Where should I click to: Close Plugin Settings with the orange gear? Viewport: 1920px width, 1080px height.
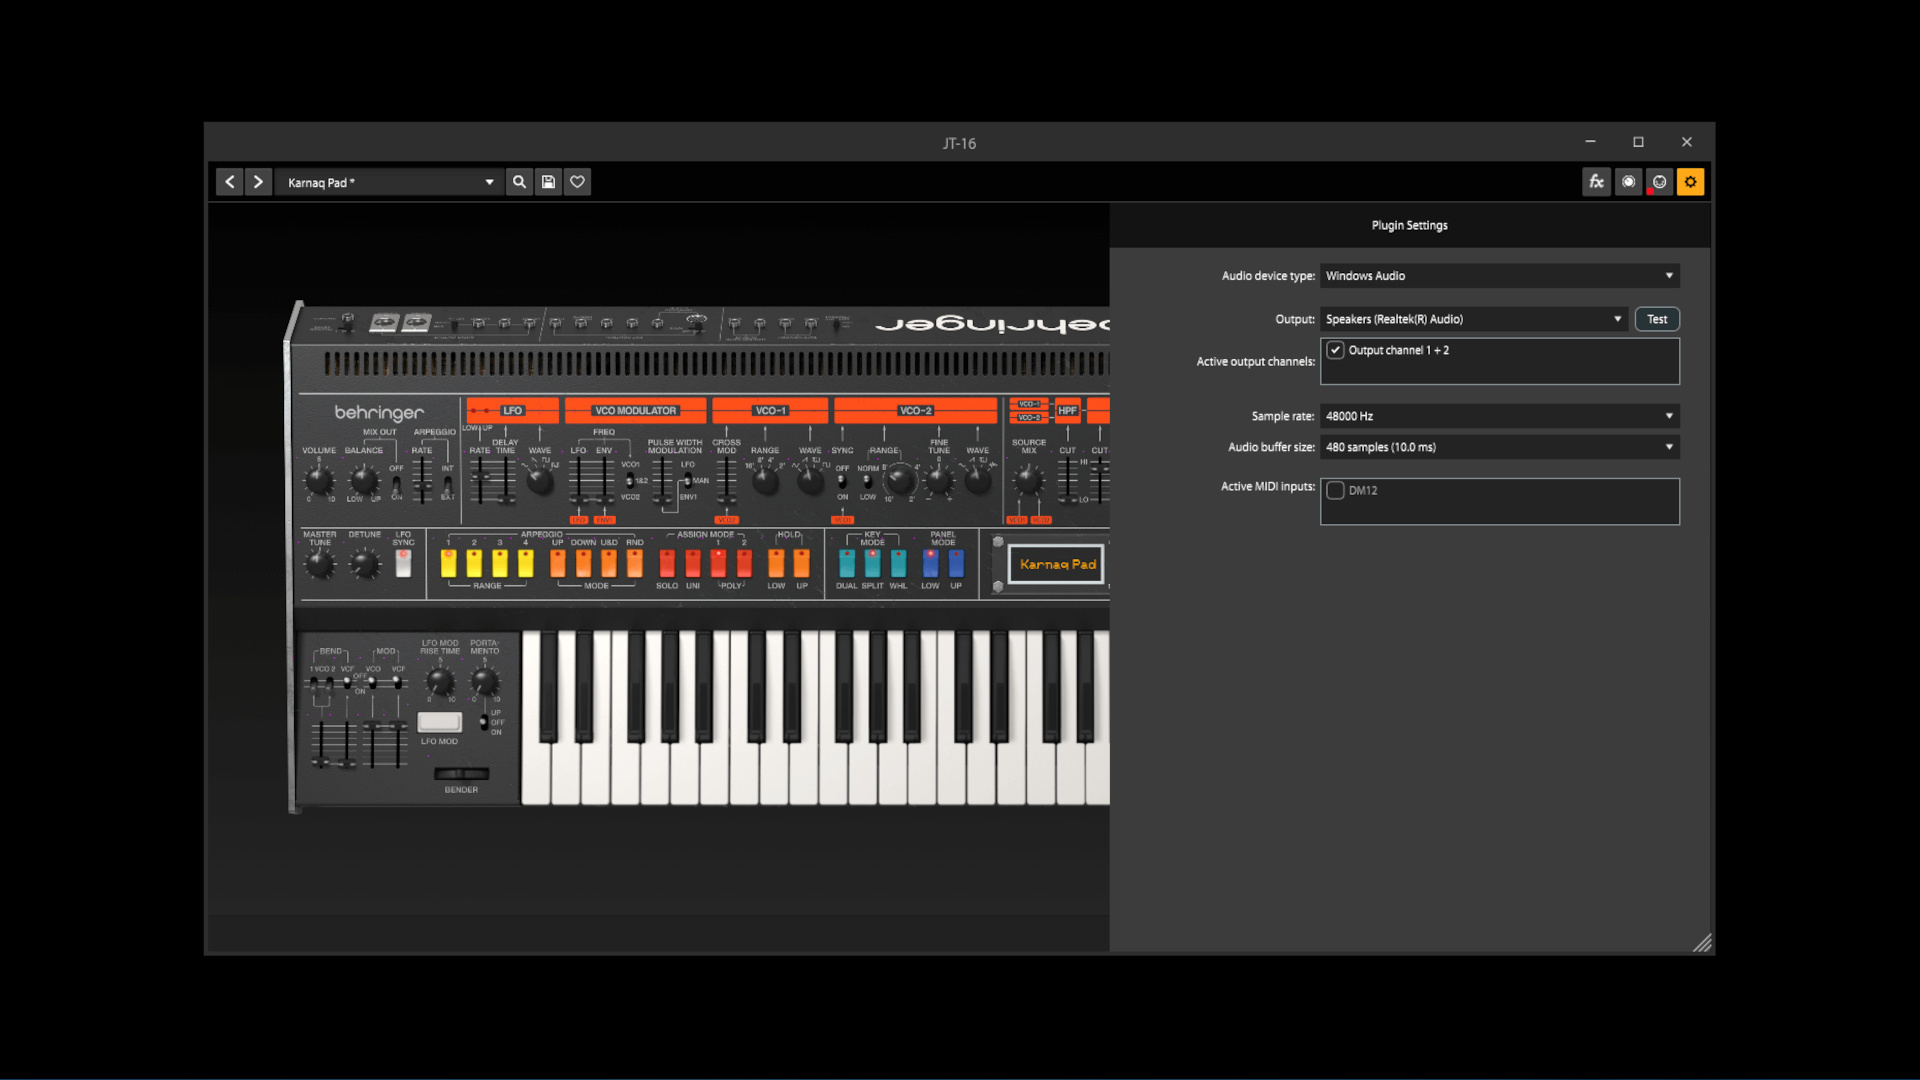(x=1690, y=182)
